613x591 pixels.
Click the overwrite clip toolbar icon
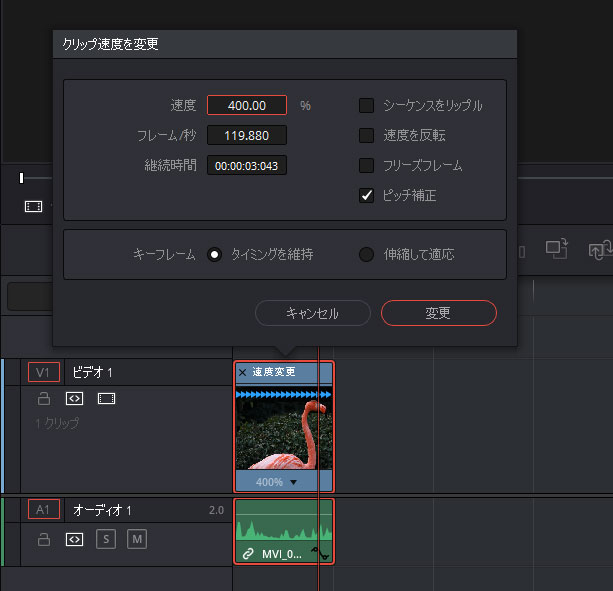pyautogui.click(x=556, y=249)
